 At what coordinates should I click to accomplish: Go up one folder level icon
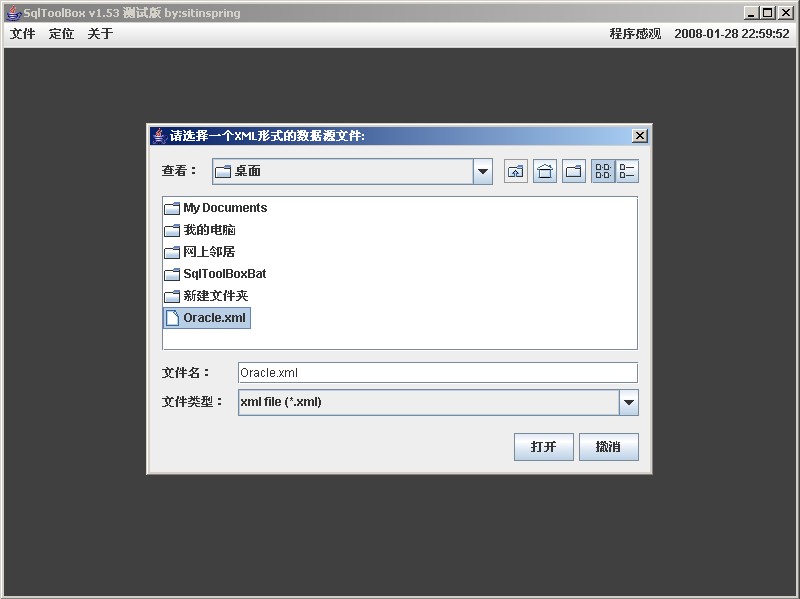[515, 171]
